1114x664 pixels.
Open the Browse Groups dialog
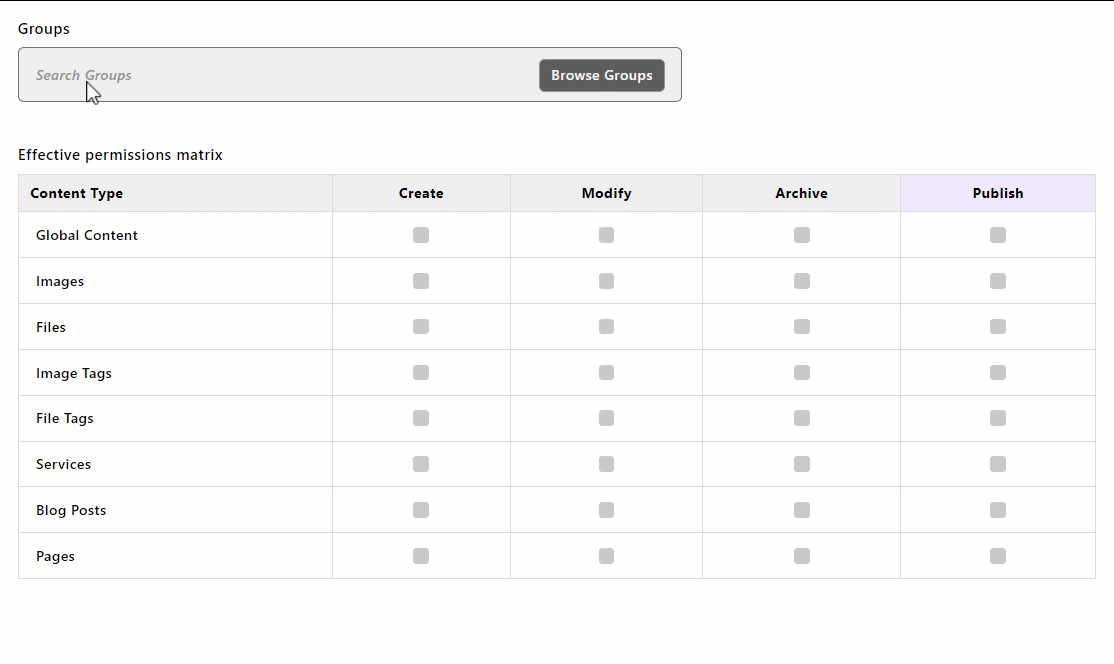[x=602, y=75]
